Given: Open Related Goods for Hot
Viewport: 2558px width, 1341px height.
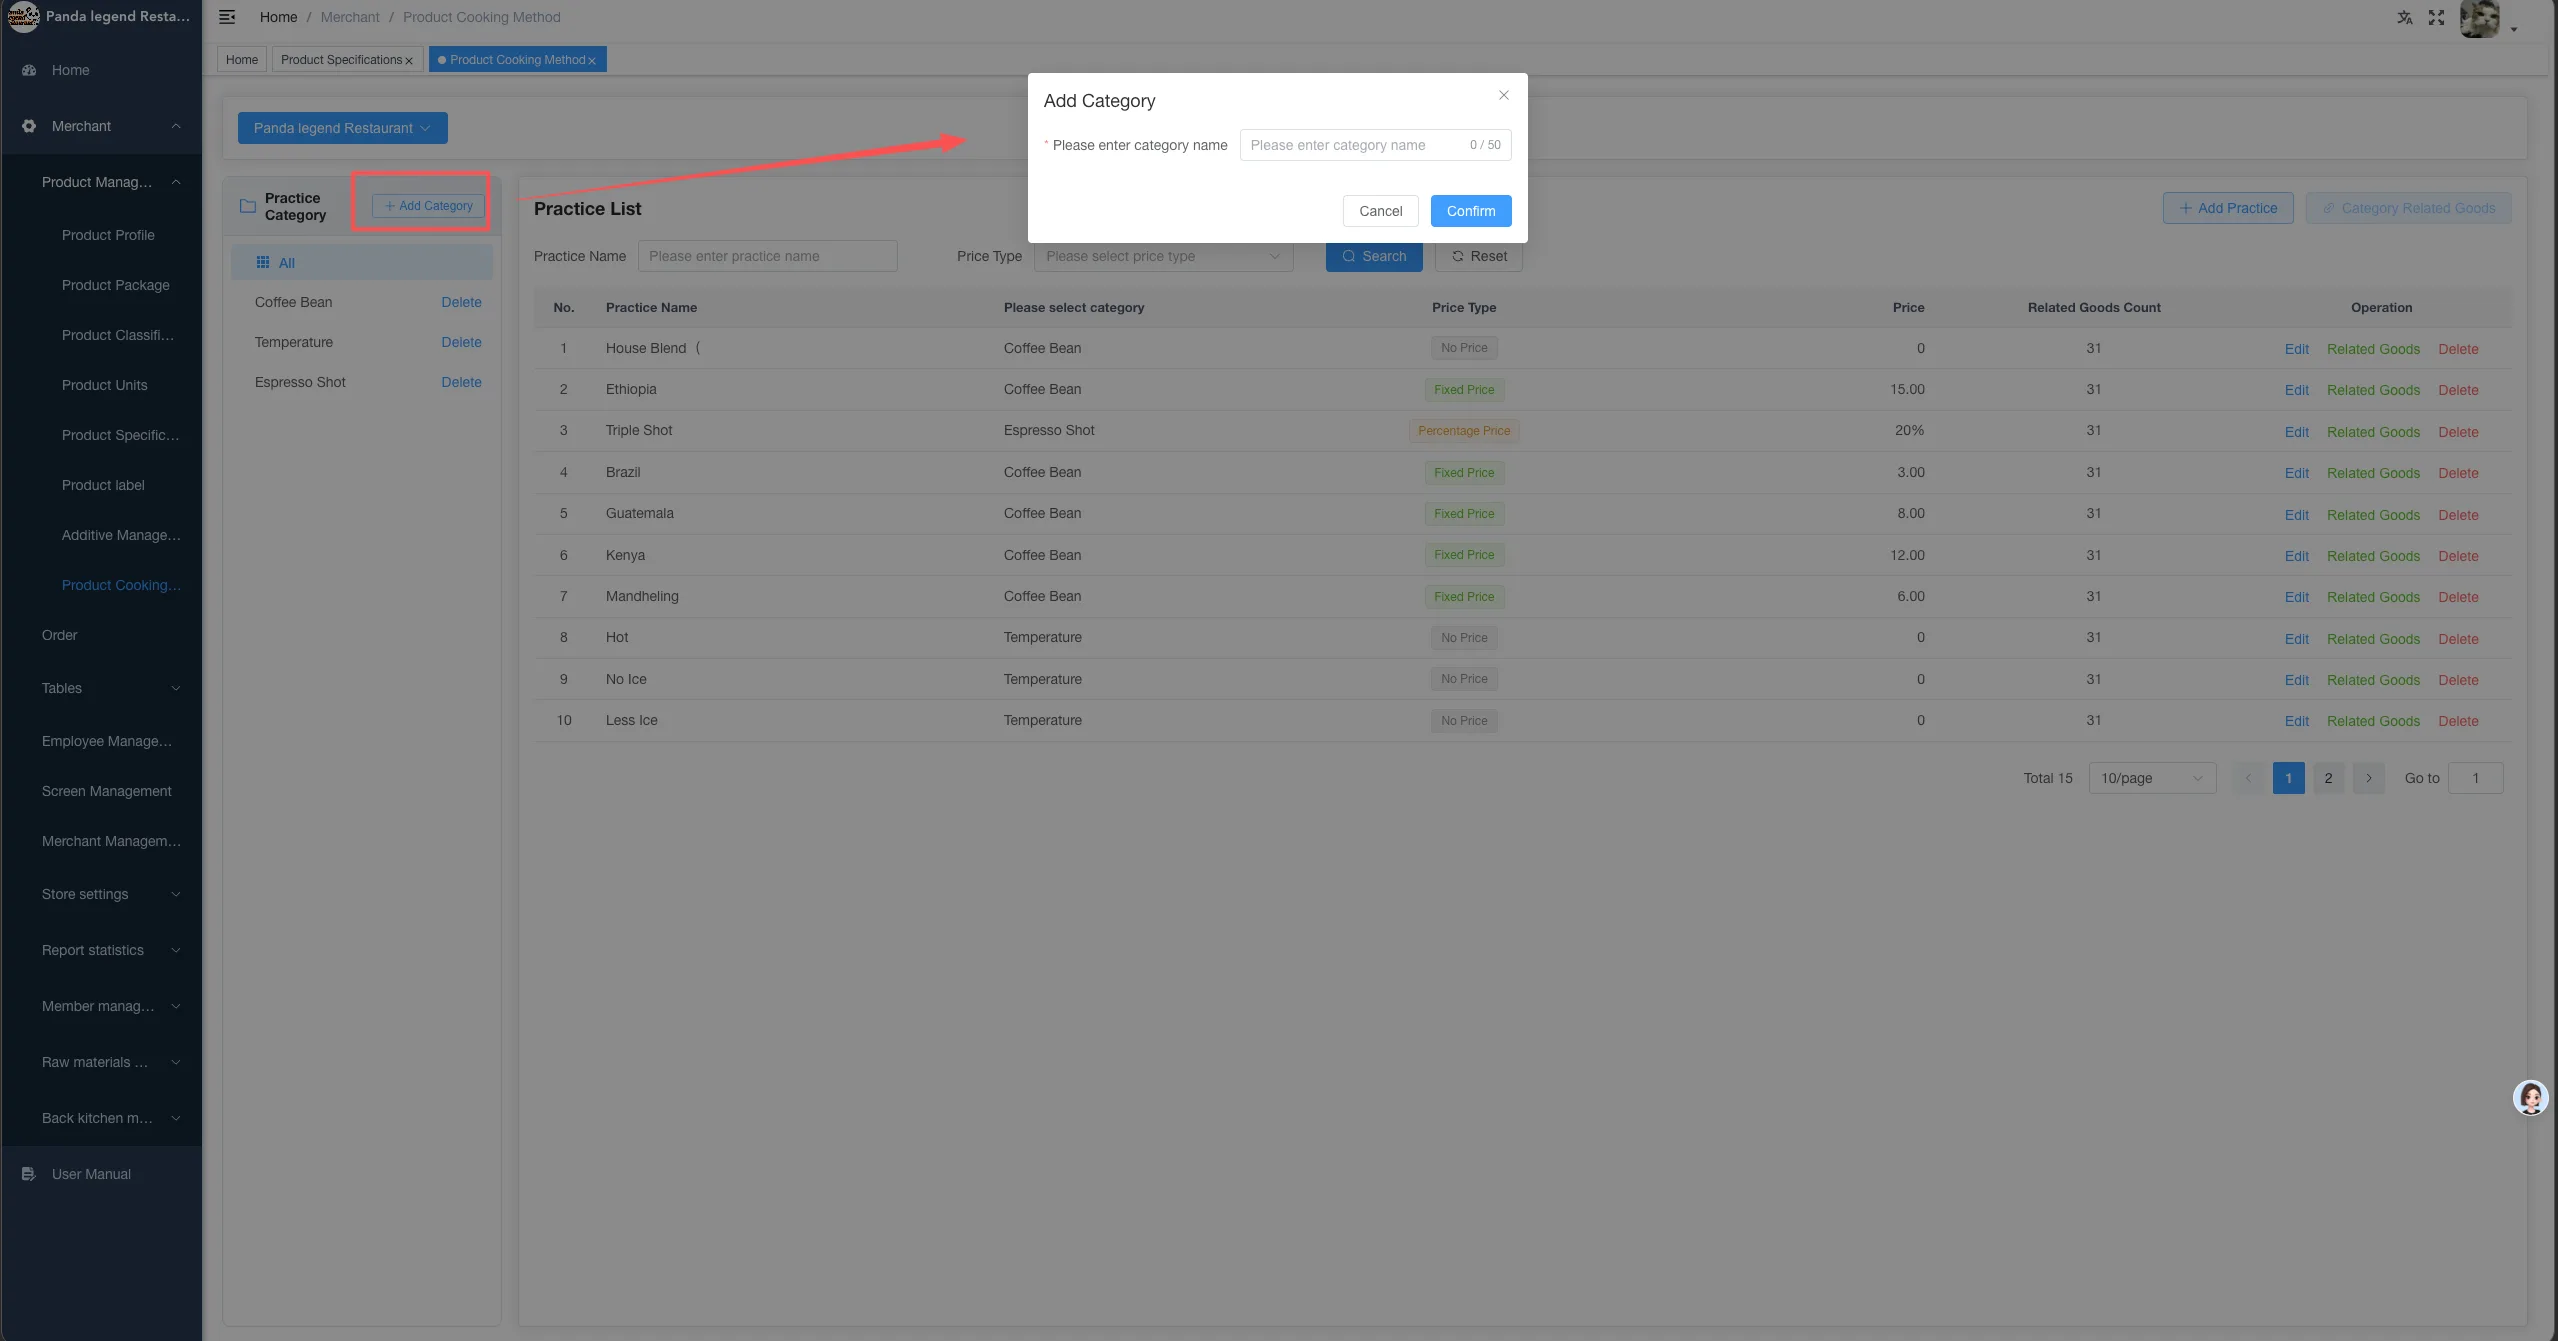Looking at the screenshot, I should (x=2373, y=639).
